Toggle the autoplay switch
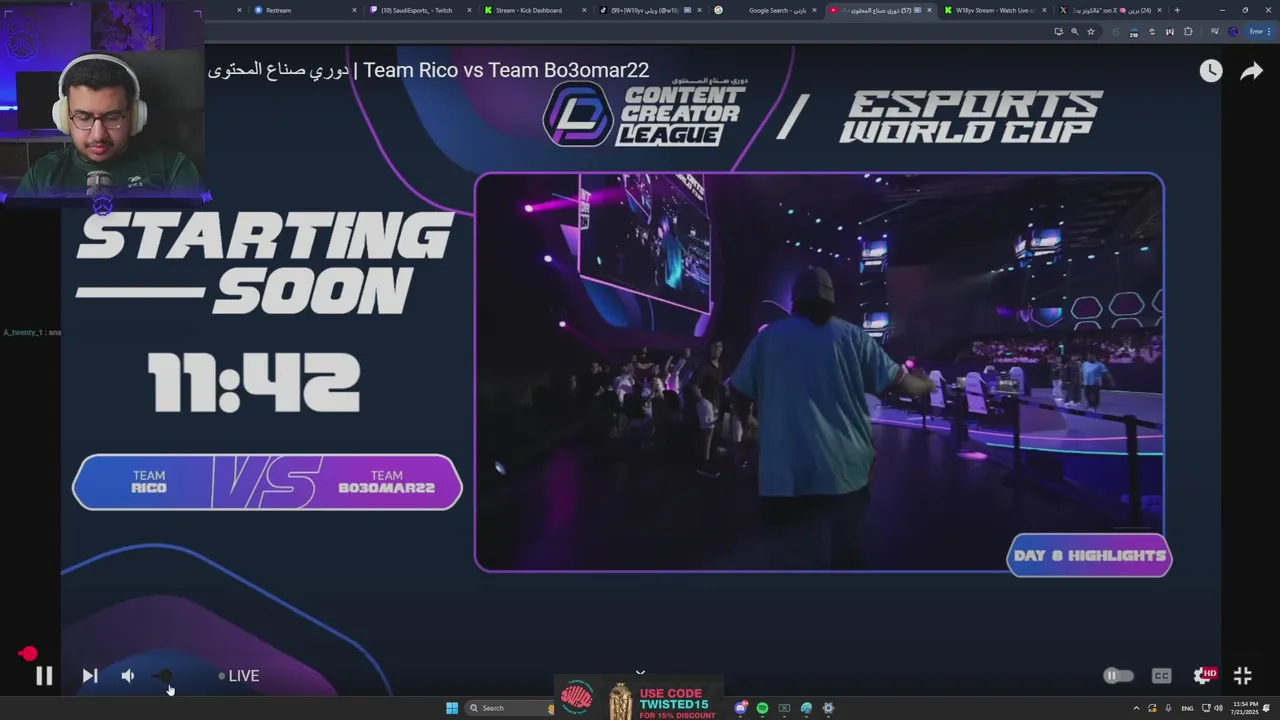Screen dimensions: 1280x720 pos(1118,676)
